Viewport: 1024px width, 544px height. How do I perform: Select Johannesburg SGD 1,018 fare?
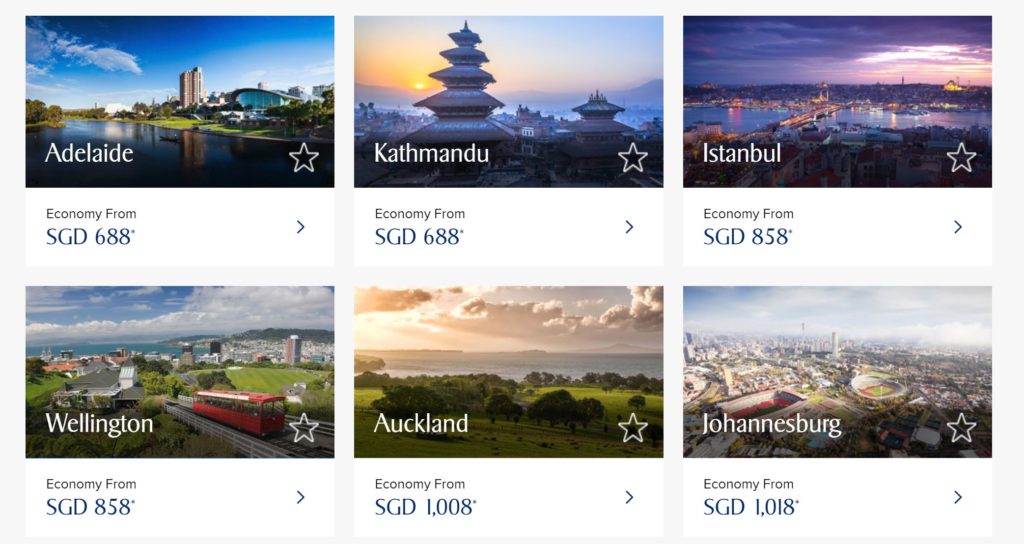pyautogui.click(x=750, y=507)
